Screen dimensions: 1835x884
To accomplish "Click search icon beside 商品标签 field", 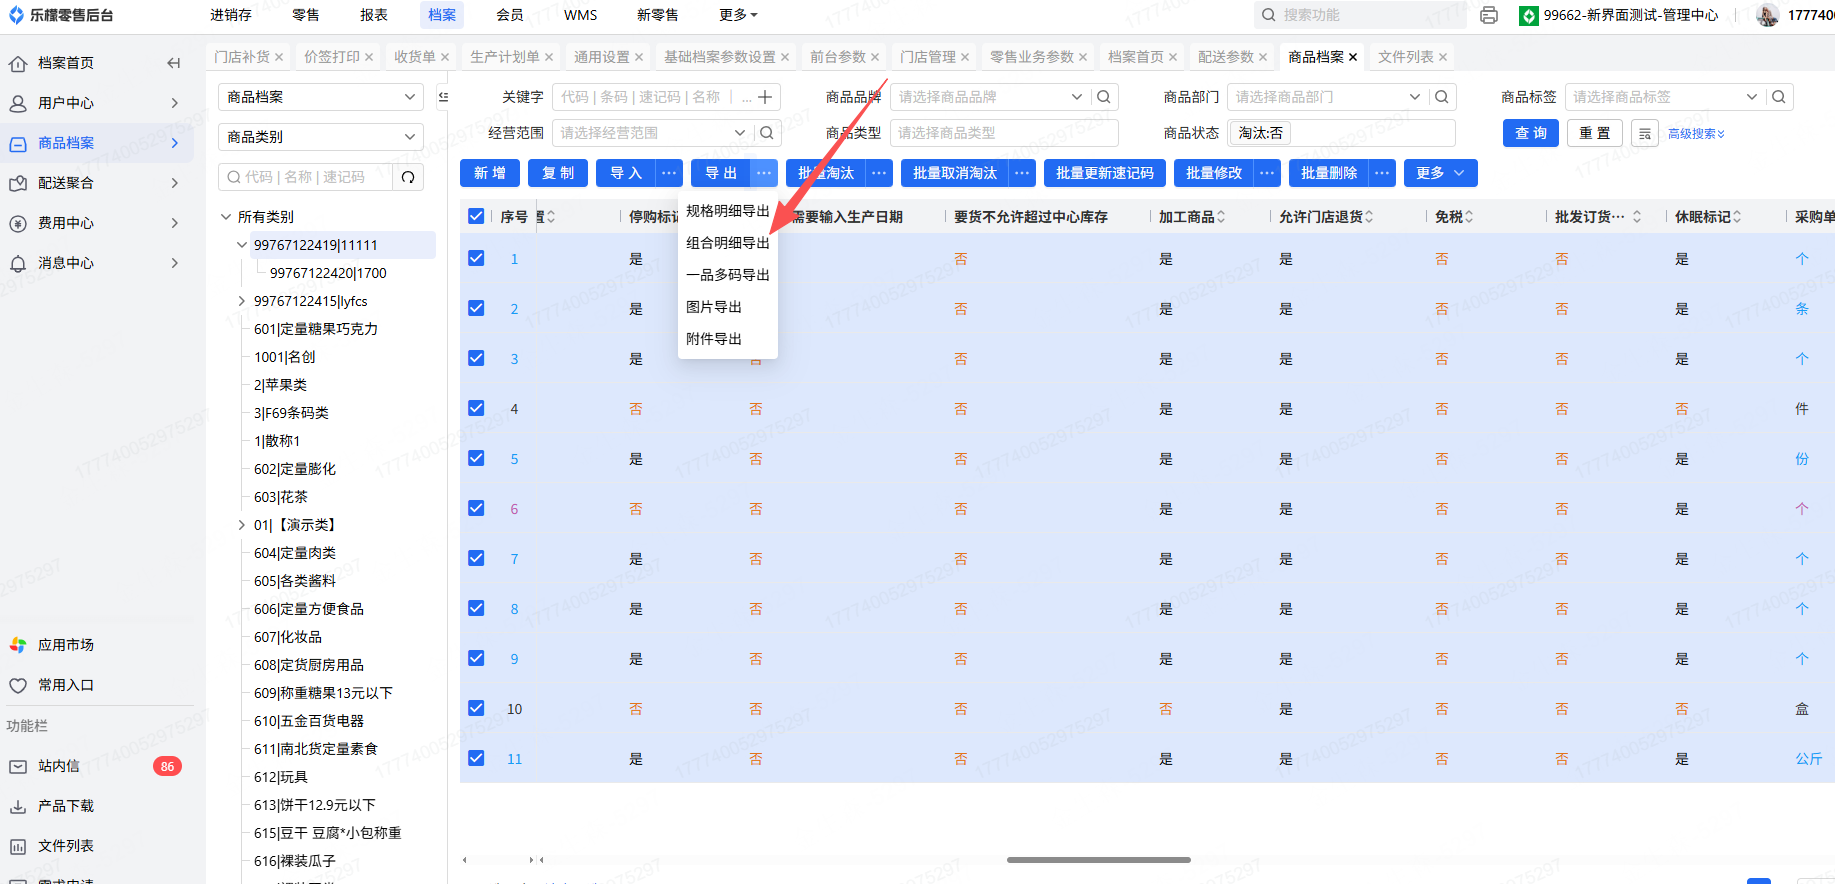I will [1779, 97].
